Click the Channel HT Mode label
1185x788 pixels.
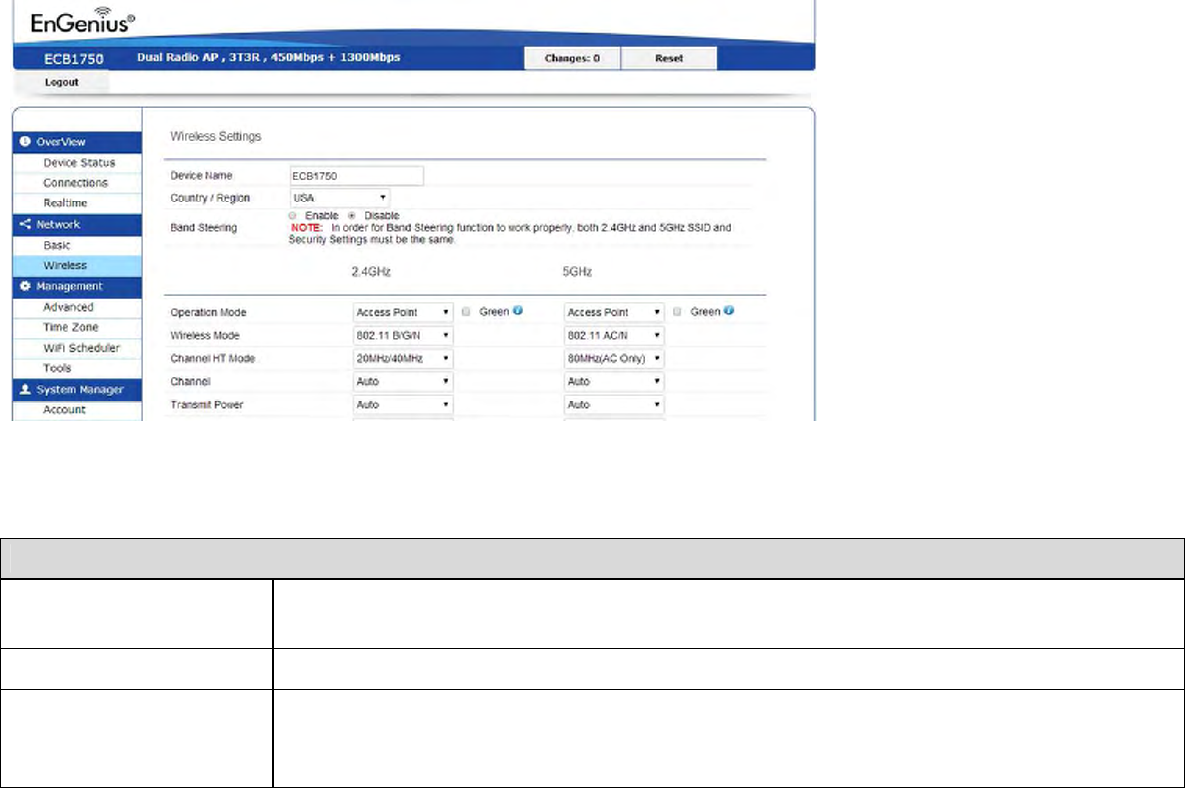pyautogui.click(x=212, y=358)
